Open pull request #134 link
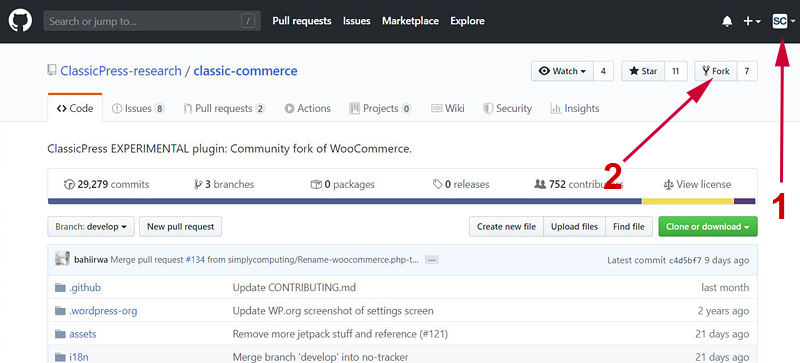The height and width of the screenshot is (363, 800). pyautogui.click(x=195, y=260)
